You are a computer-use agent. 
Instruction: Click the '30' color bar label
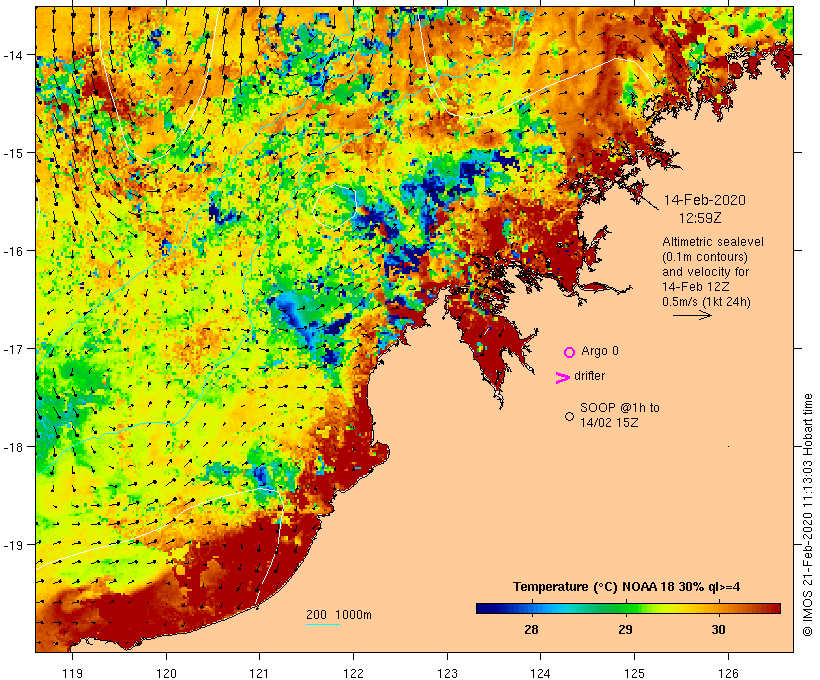pyautogui.click(x=719, y=630)
